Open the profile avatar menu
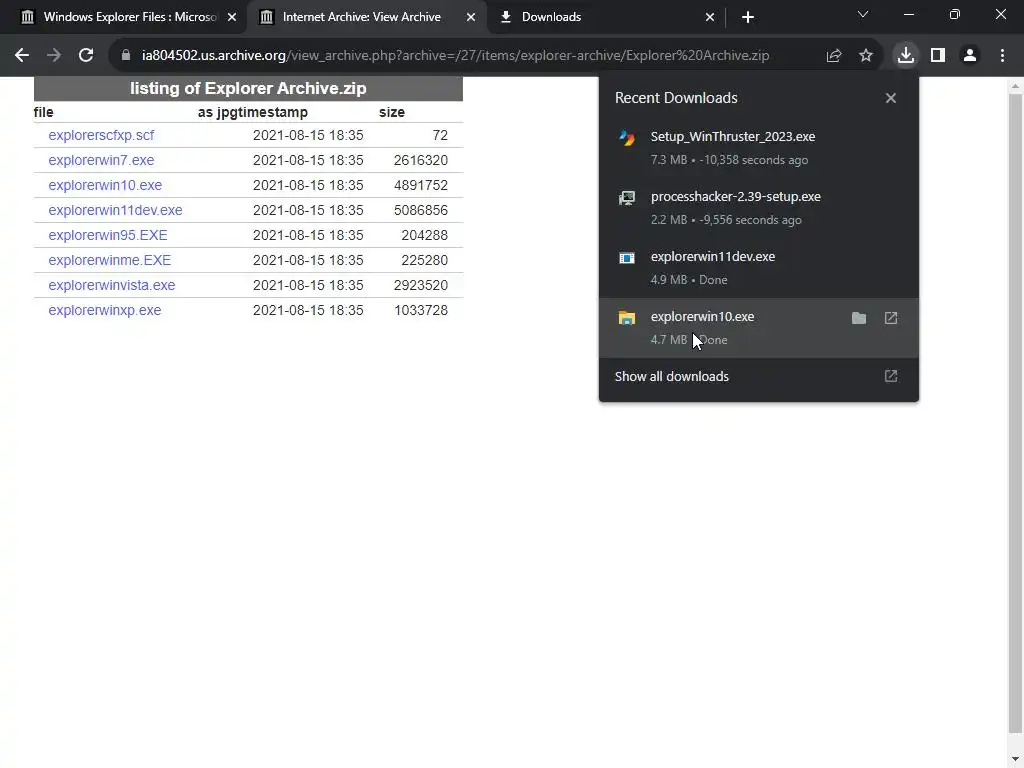The image size is (1024, 768). click(970, 56)
